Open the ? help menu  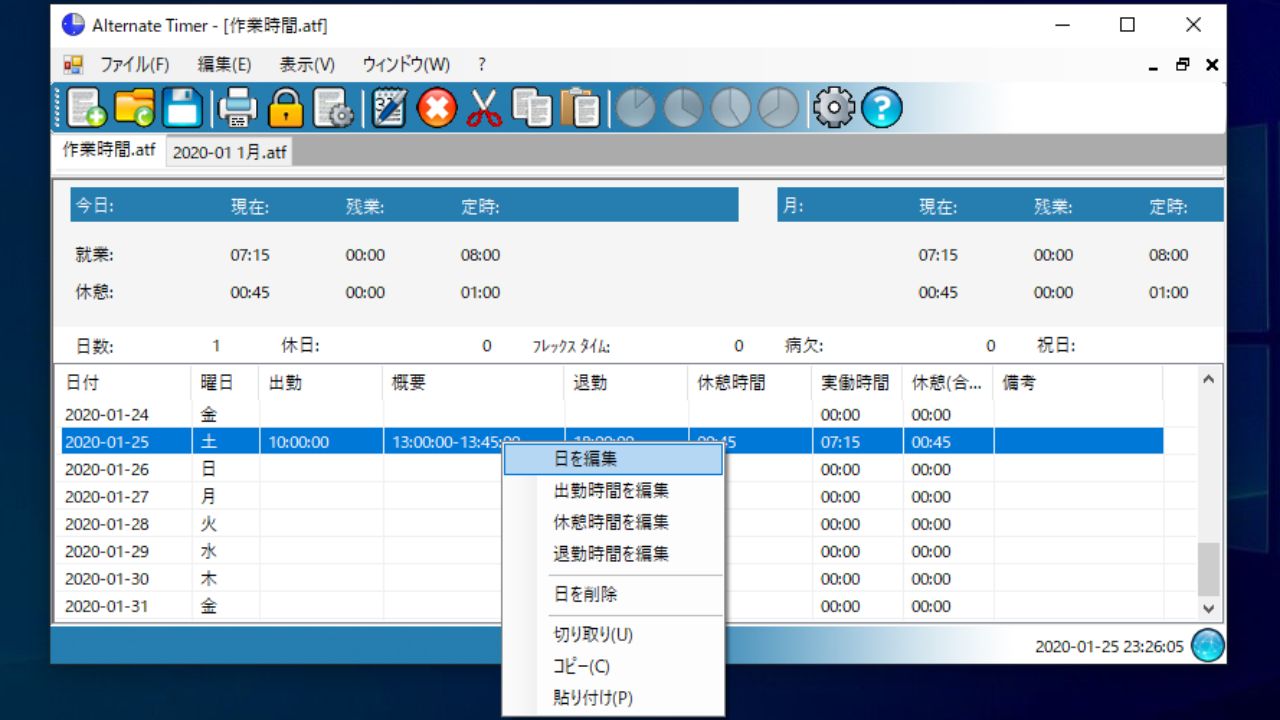pyautogui.click(x=481, y=65)
